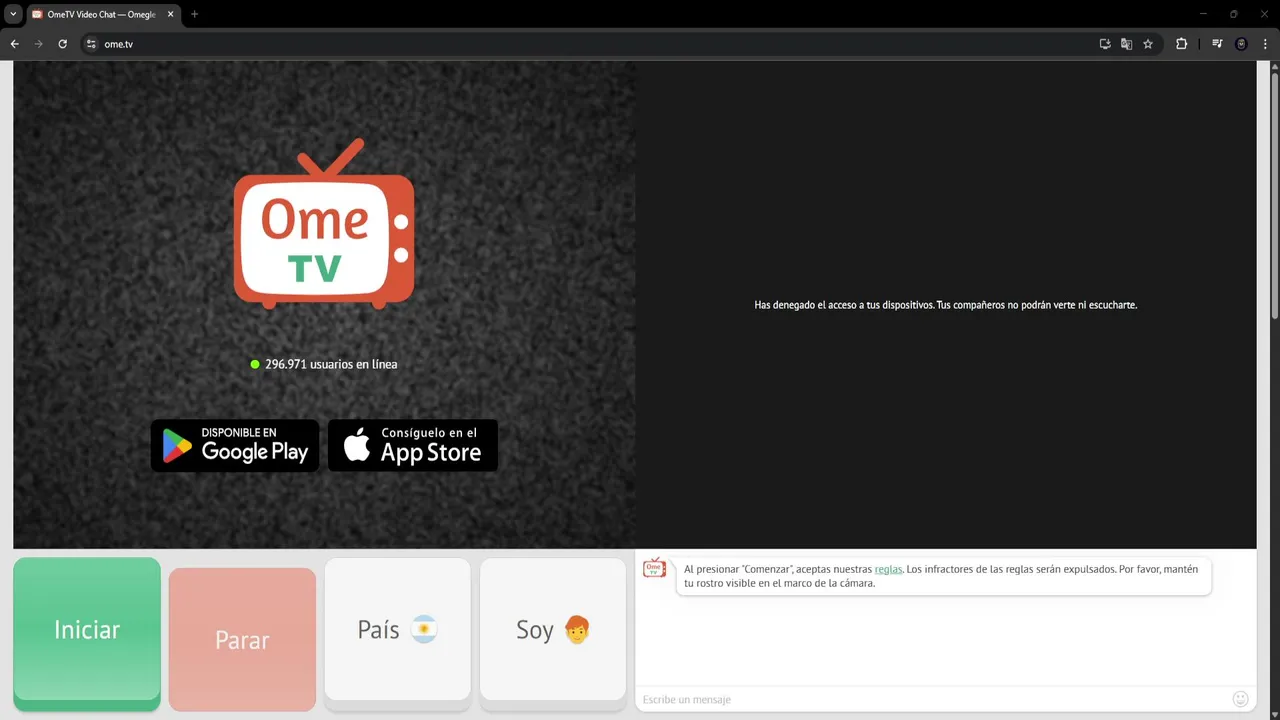Open the Extensions puzzle menu
This screenshot has width=1280, height=720.
click(x=1181, y=44)
